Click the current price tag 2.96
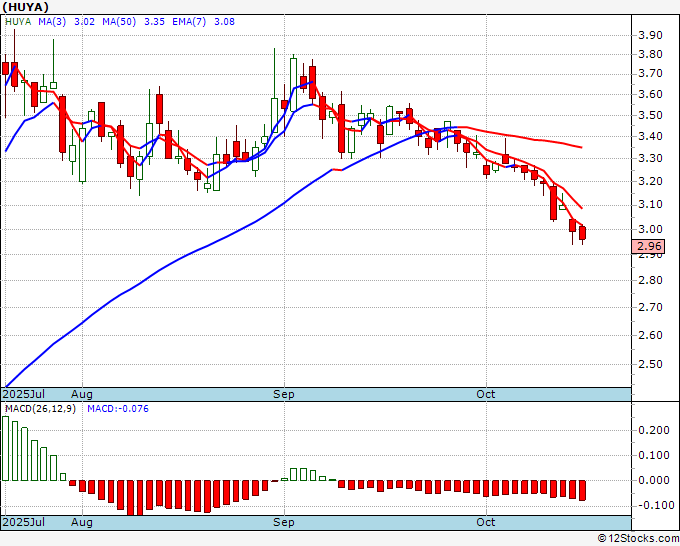This screenshot has width=680, height=546. click(x=648, y=246)
